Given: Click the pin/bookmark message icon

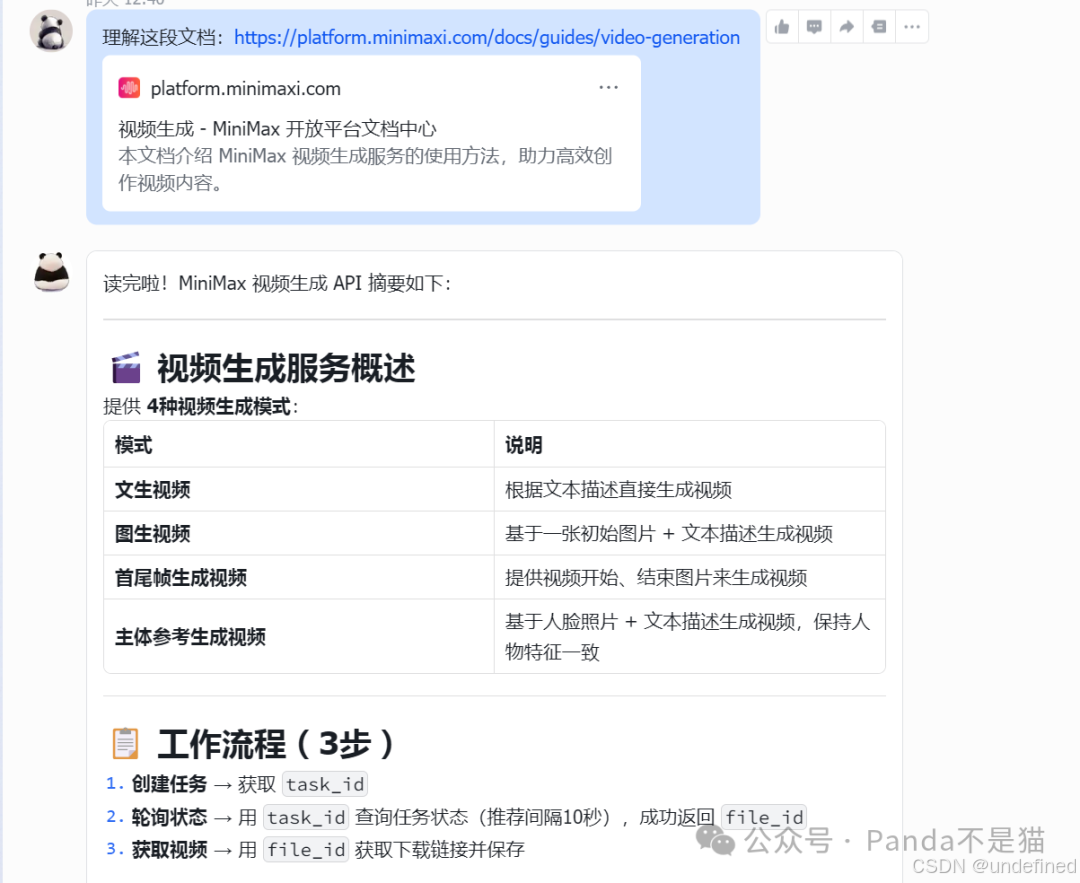Looking at the screenshot, I should point(879,27).
